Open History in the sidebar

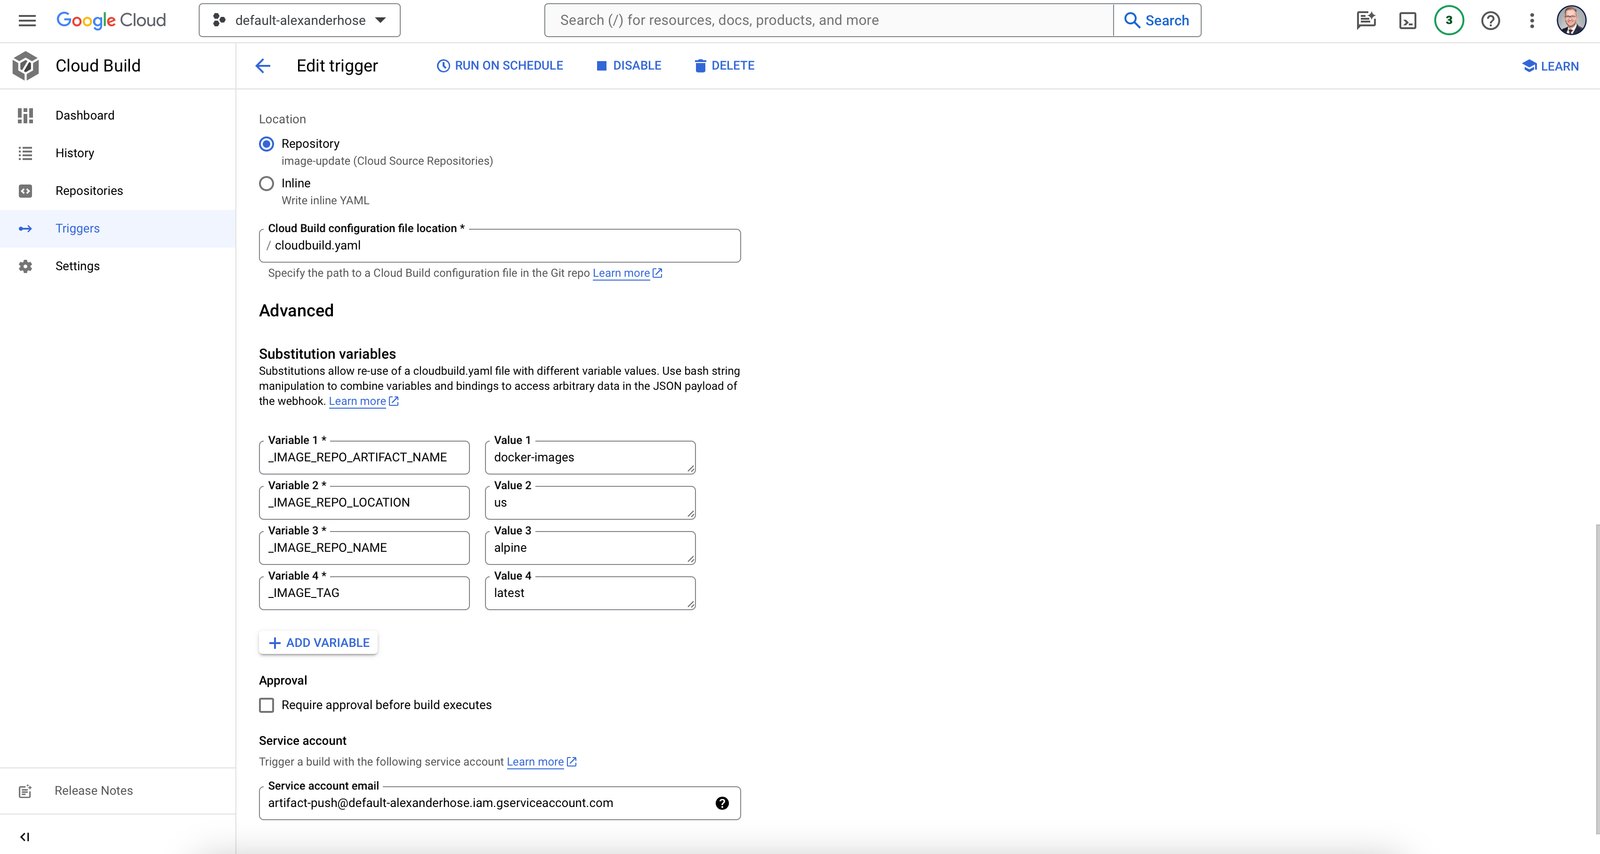click(118, 153)
